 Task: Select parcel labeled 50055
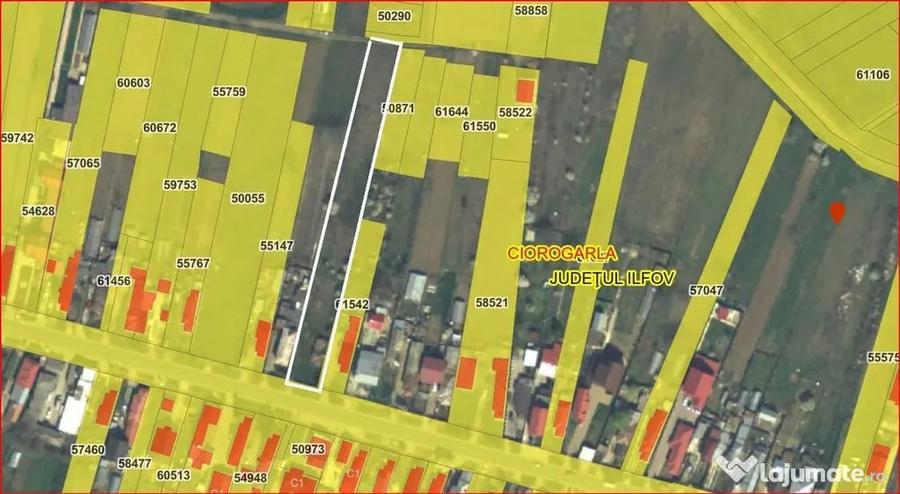tap(248, 198)
